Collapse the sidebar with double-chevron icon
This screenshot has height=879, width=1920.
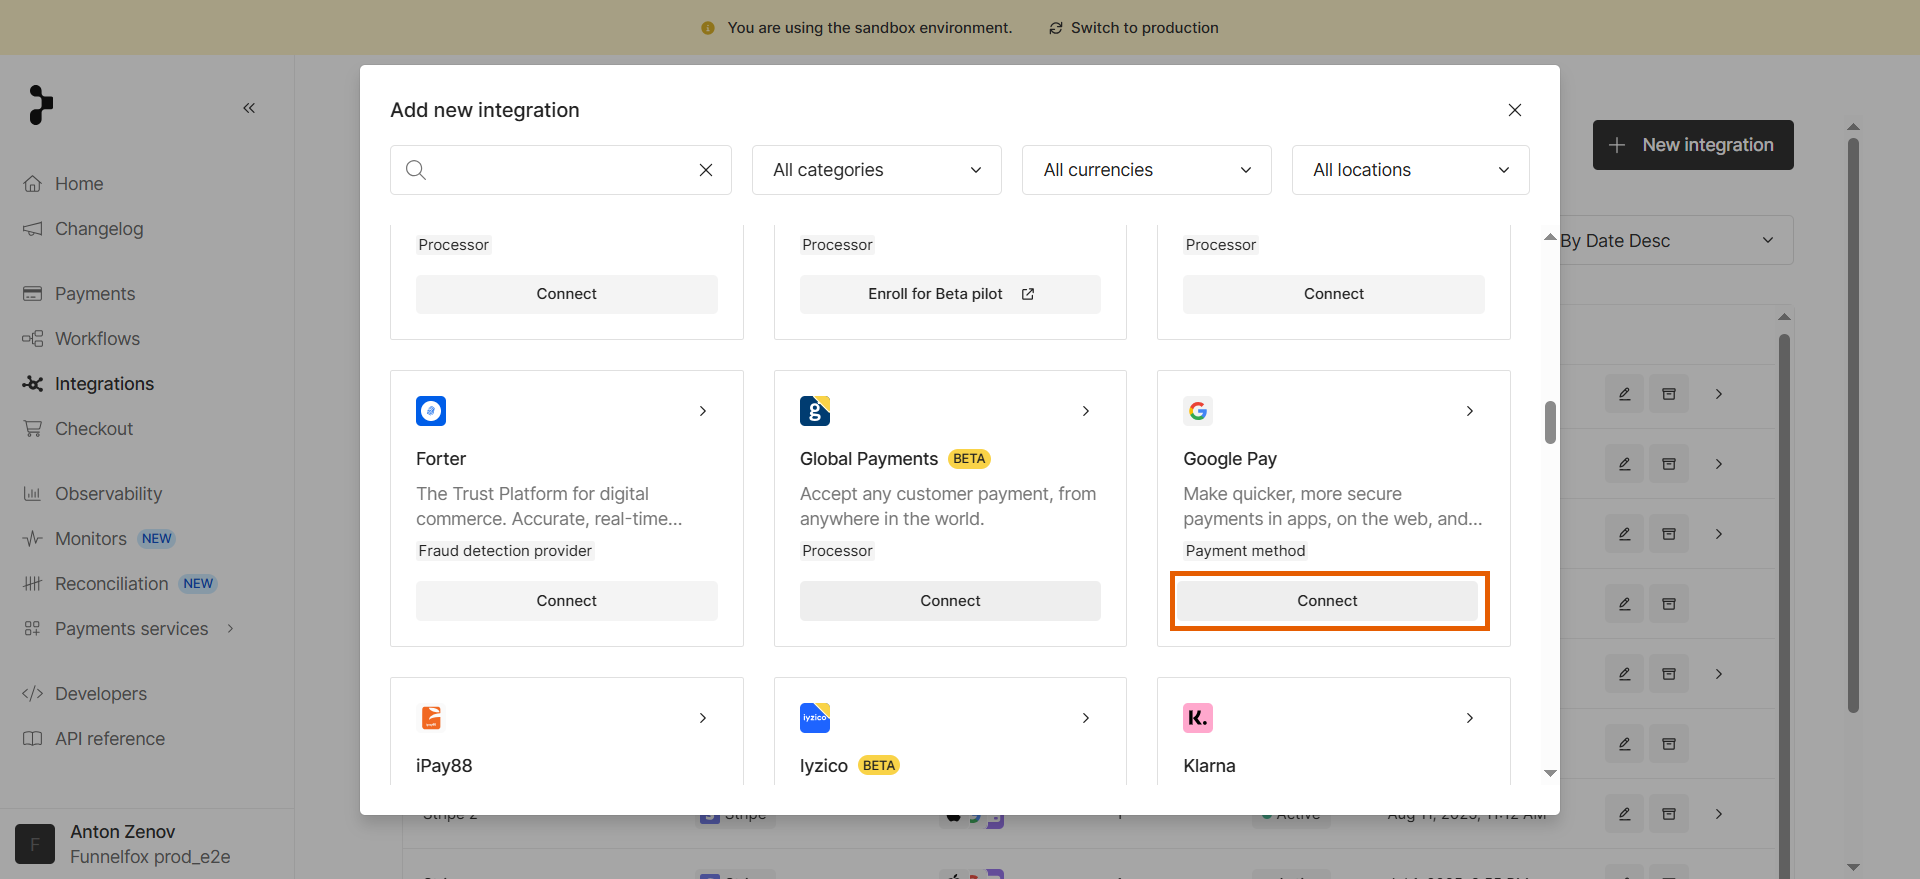point(249,108)
